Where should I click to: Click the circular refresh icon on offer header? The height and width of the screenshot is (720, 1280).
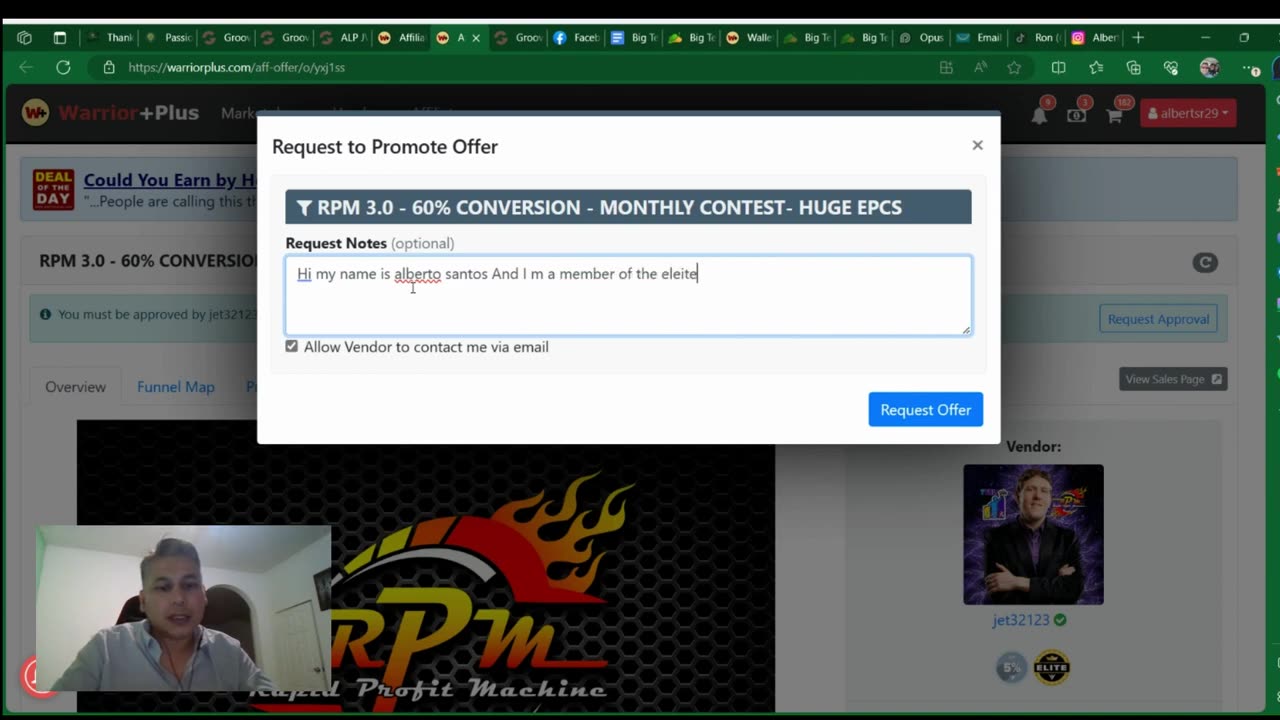(1204, 262)
